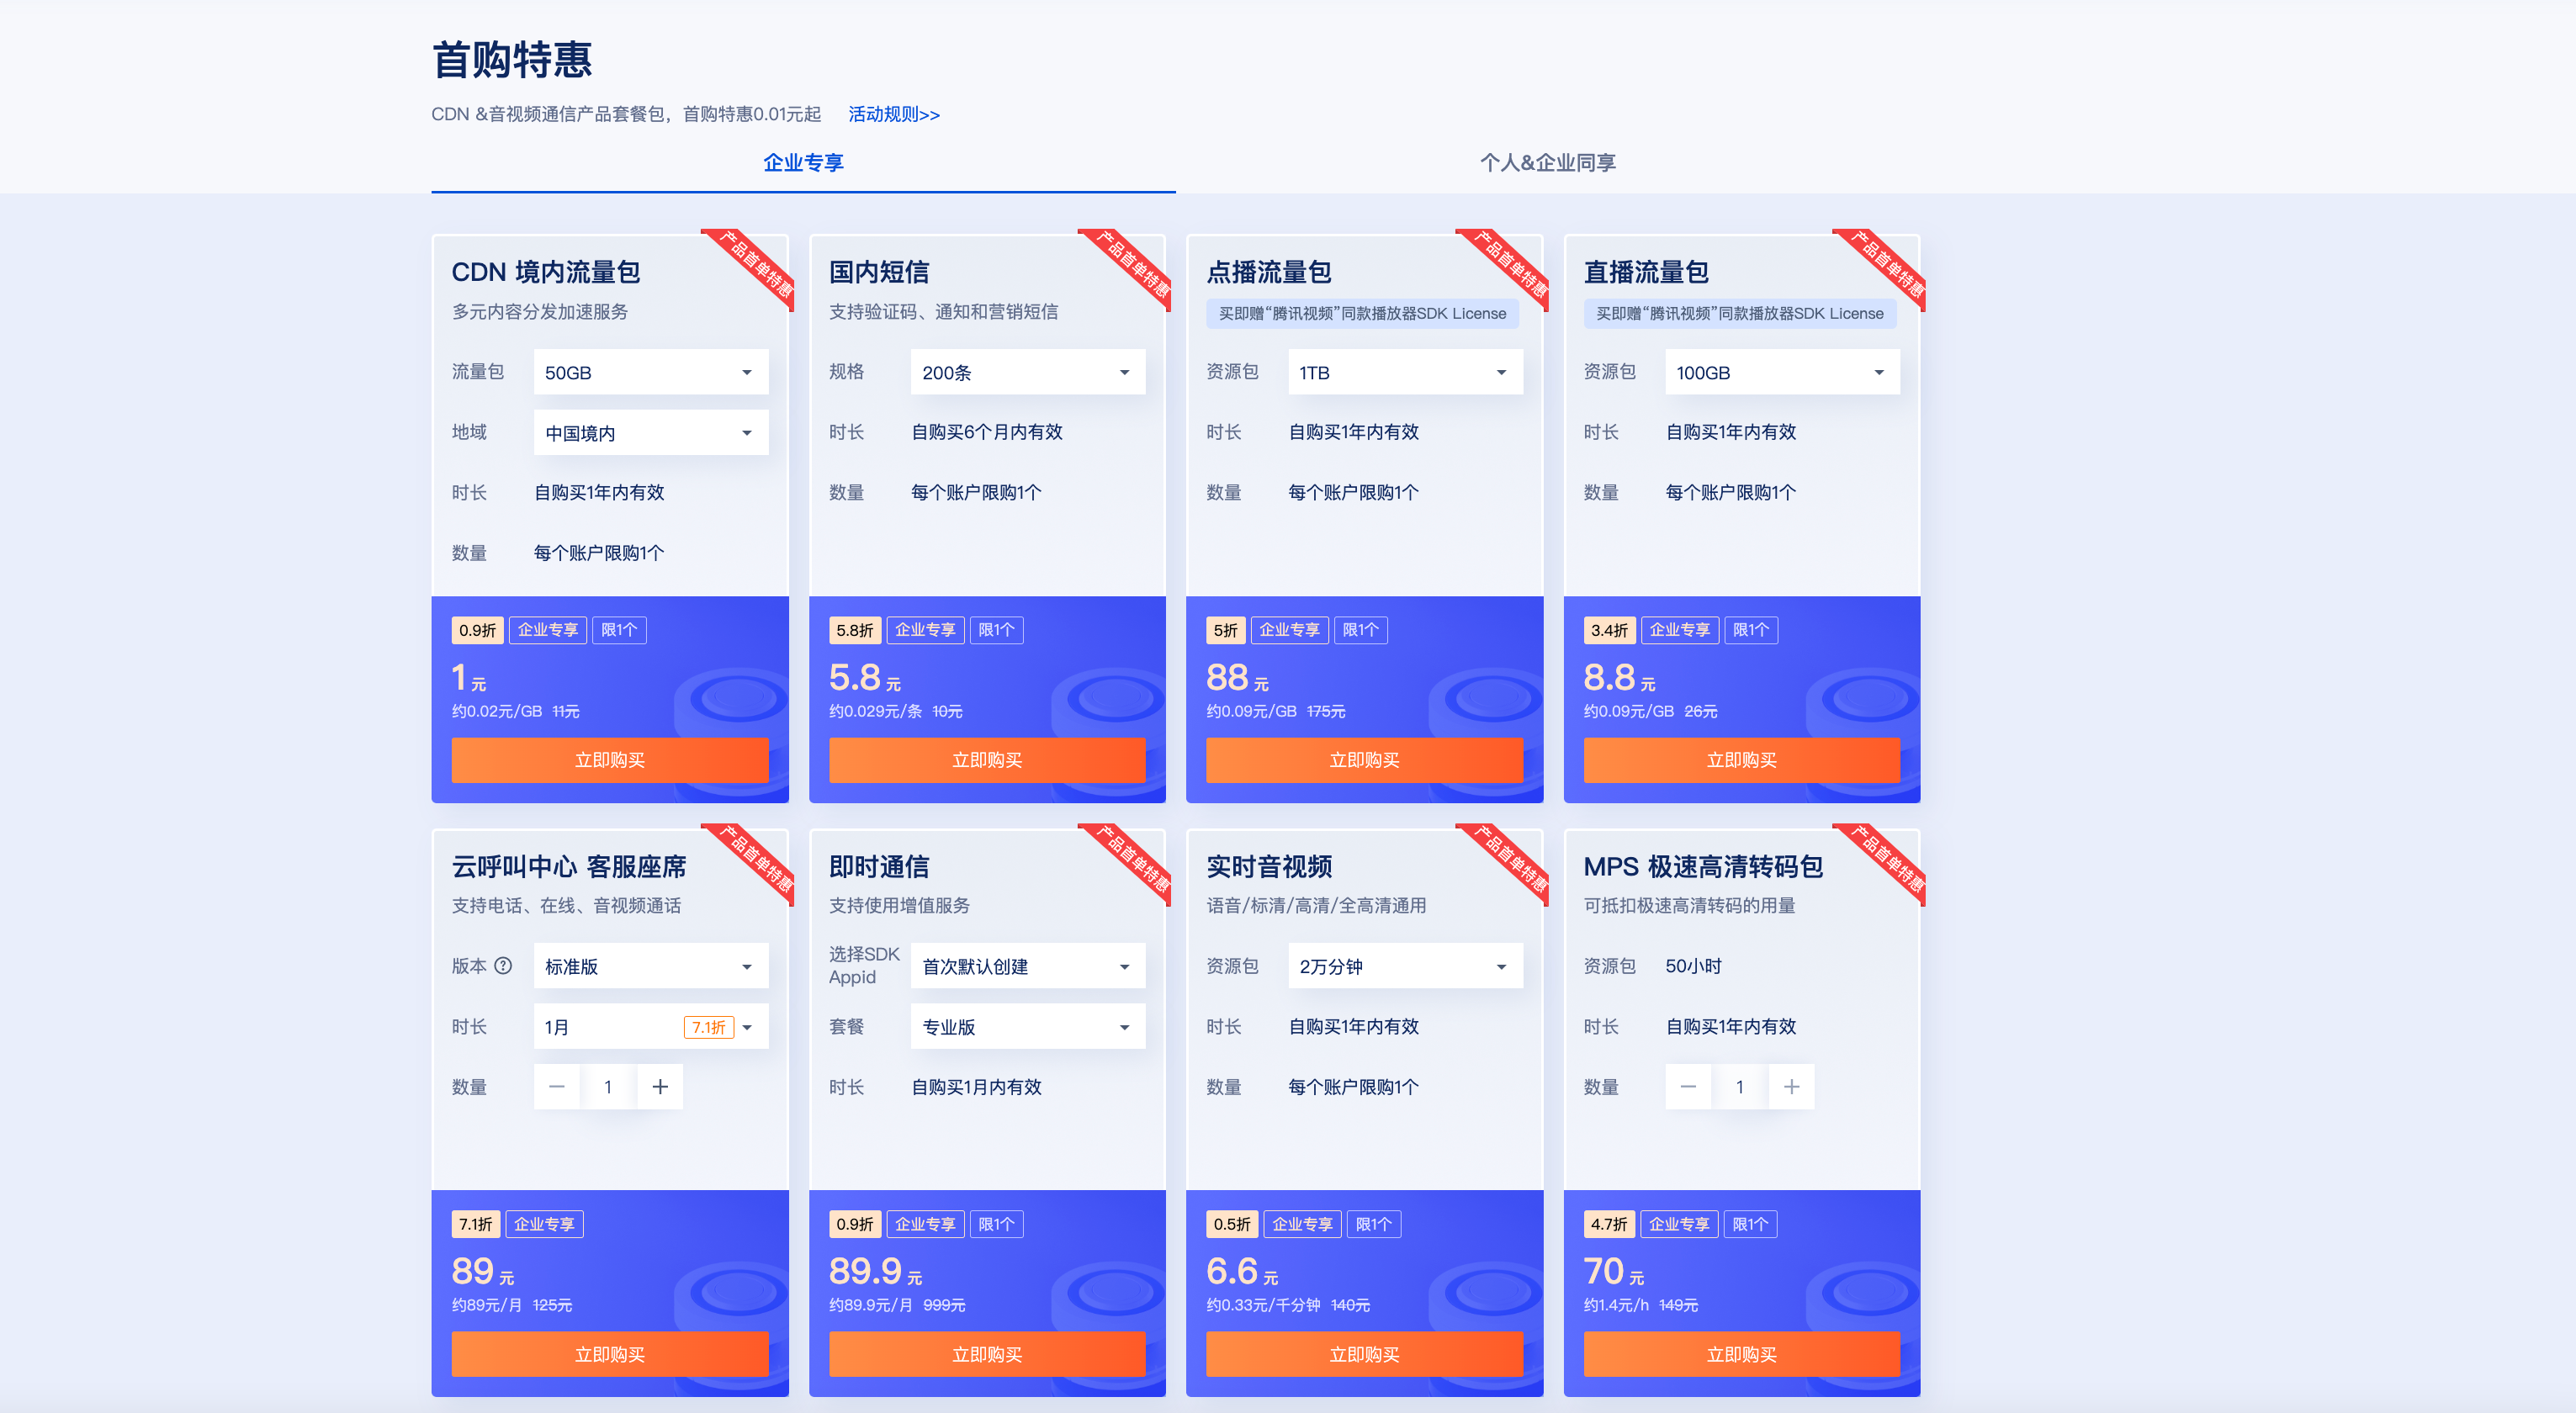The image size is (2576, 1413).
Task: Buy 实时音视频 package at 6.6元
Action: pyautogui.click(x=1364, y=1354)
